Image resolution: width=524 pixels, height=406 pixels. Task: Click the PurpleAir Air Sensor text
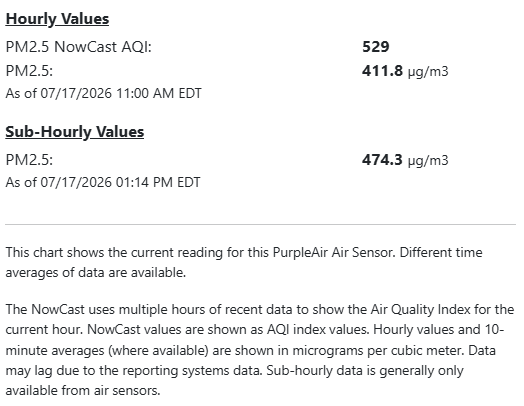tap(334, 252)
